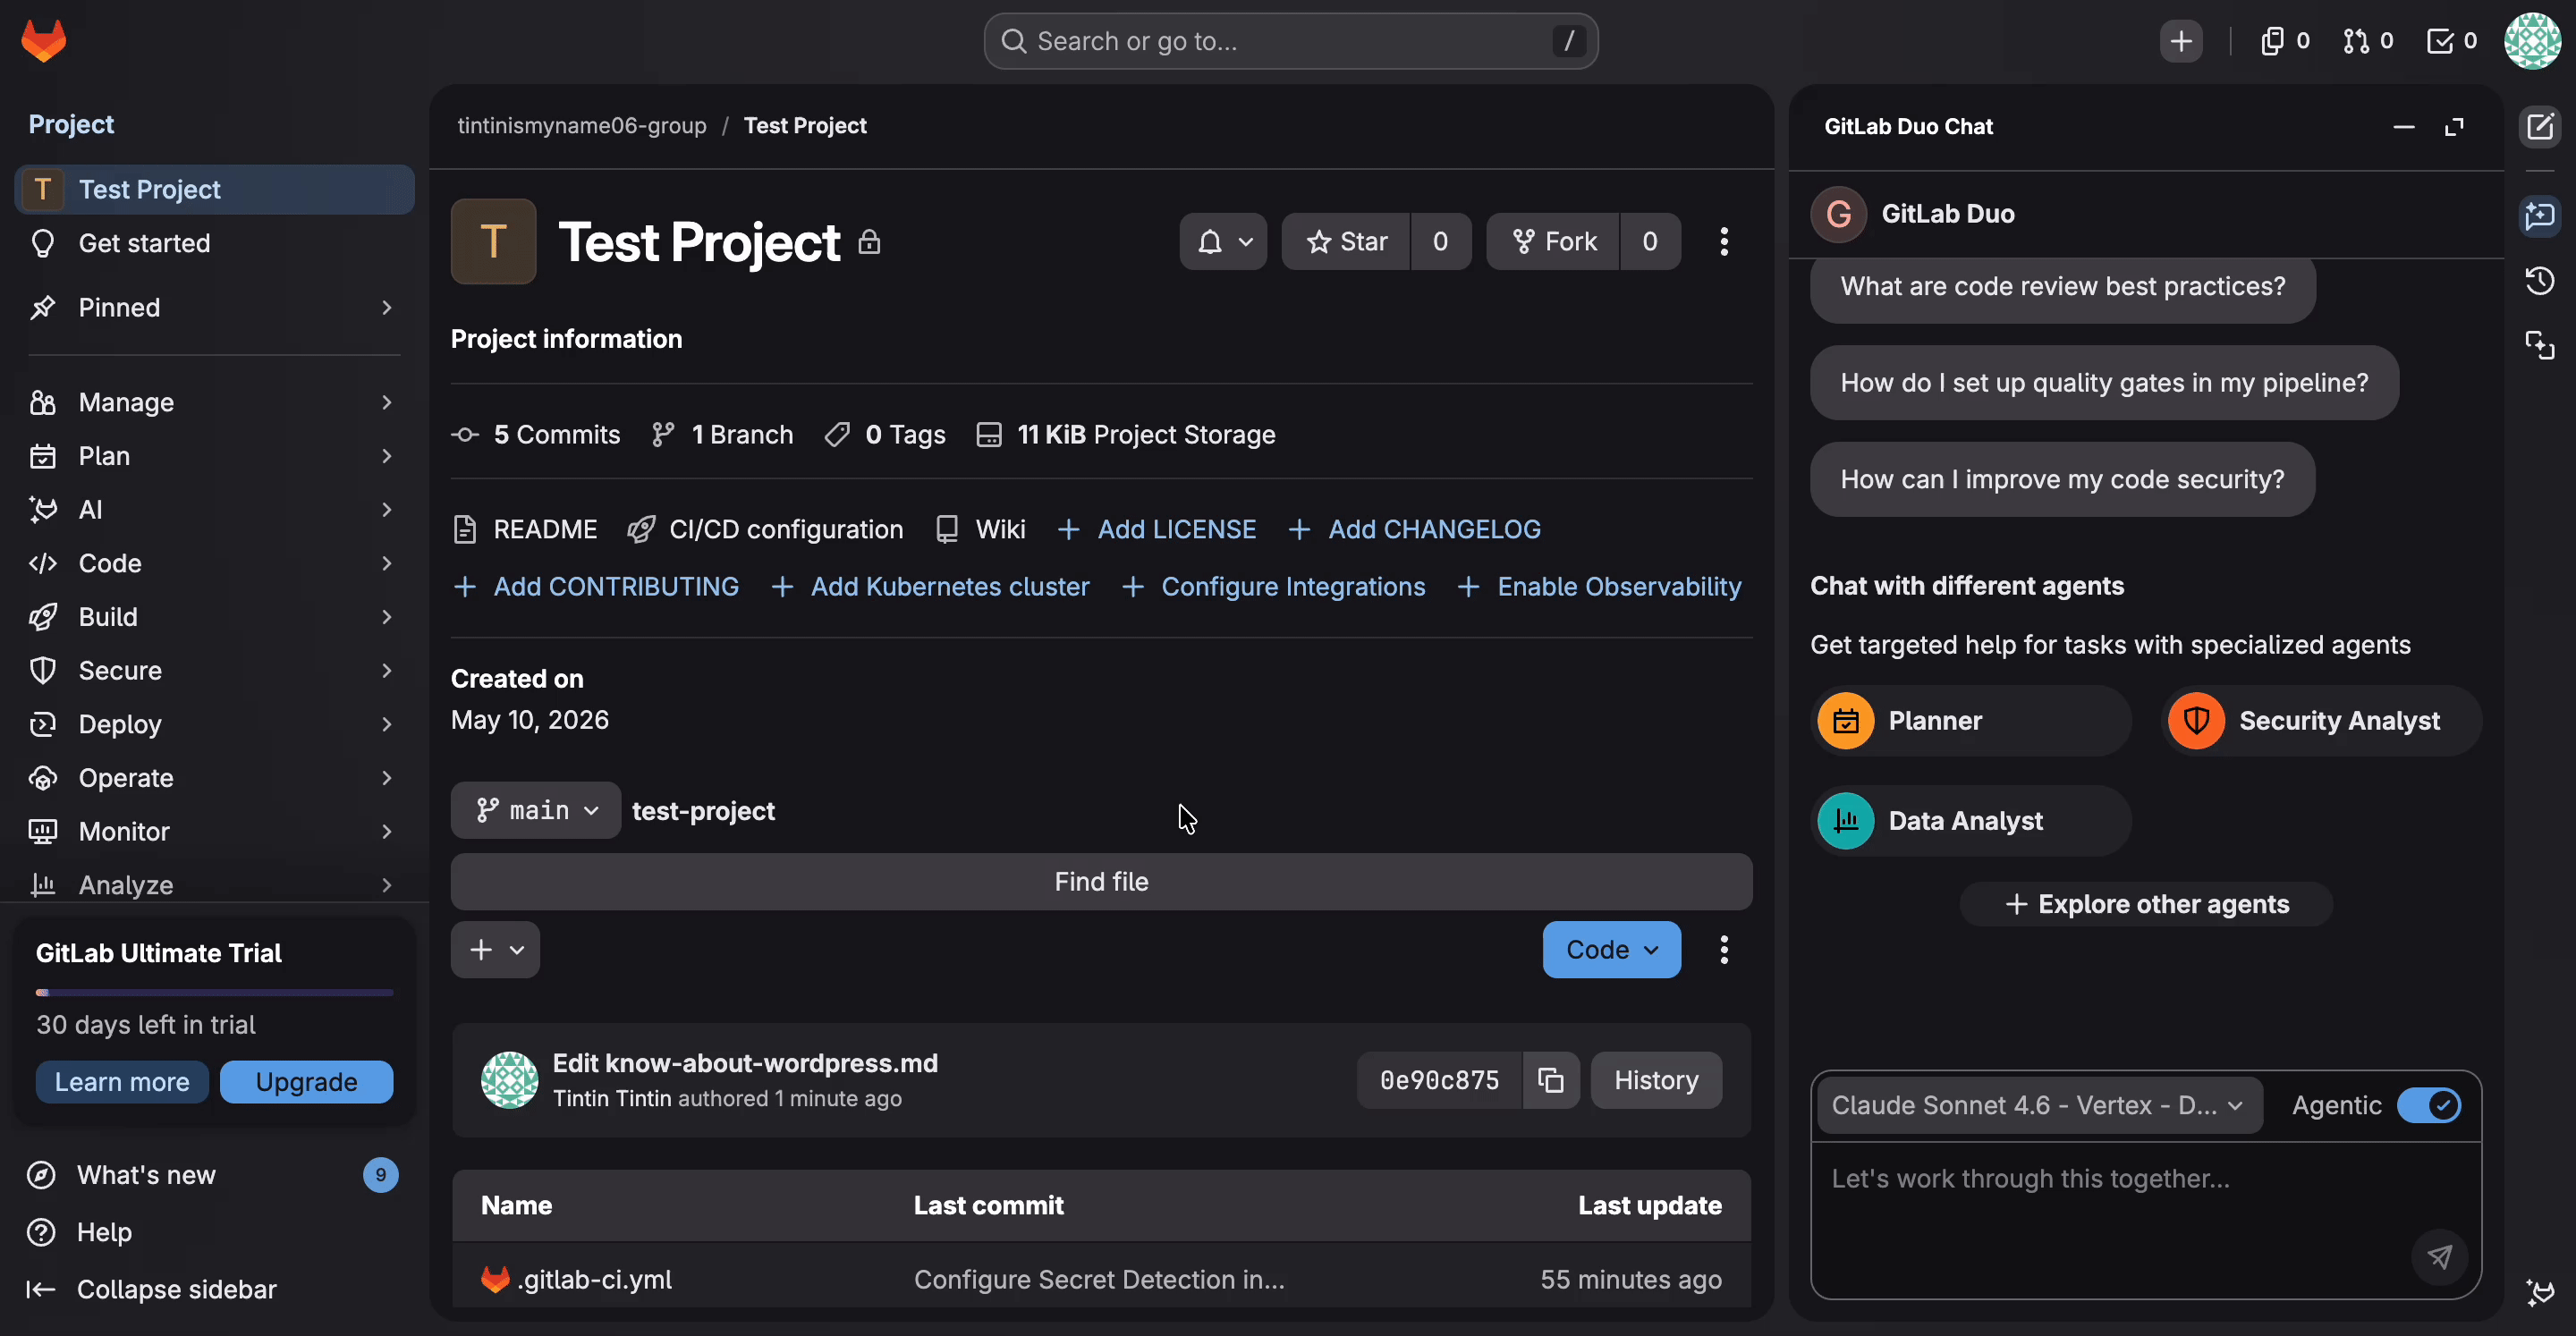Viewport: 2576px width, 1336px height.
Task: Open Add LICENSE link
Action: pyautogui.click(x=1157, y=529)
